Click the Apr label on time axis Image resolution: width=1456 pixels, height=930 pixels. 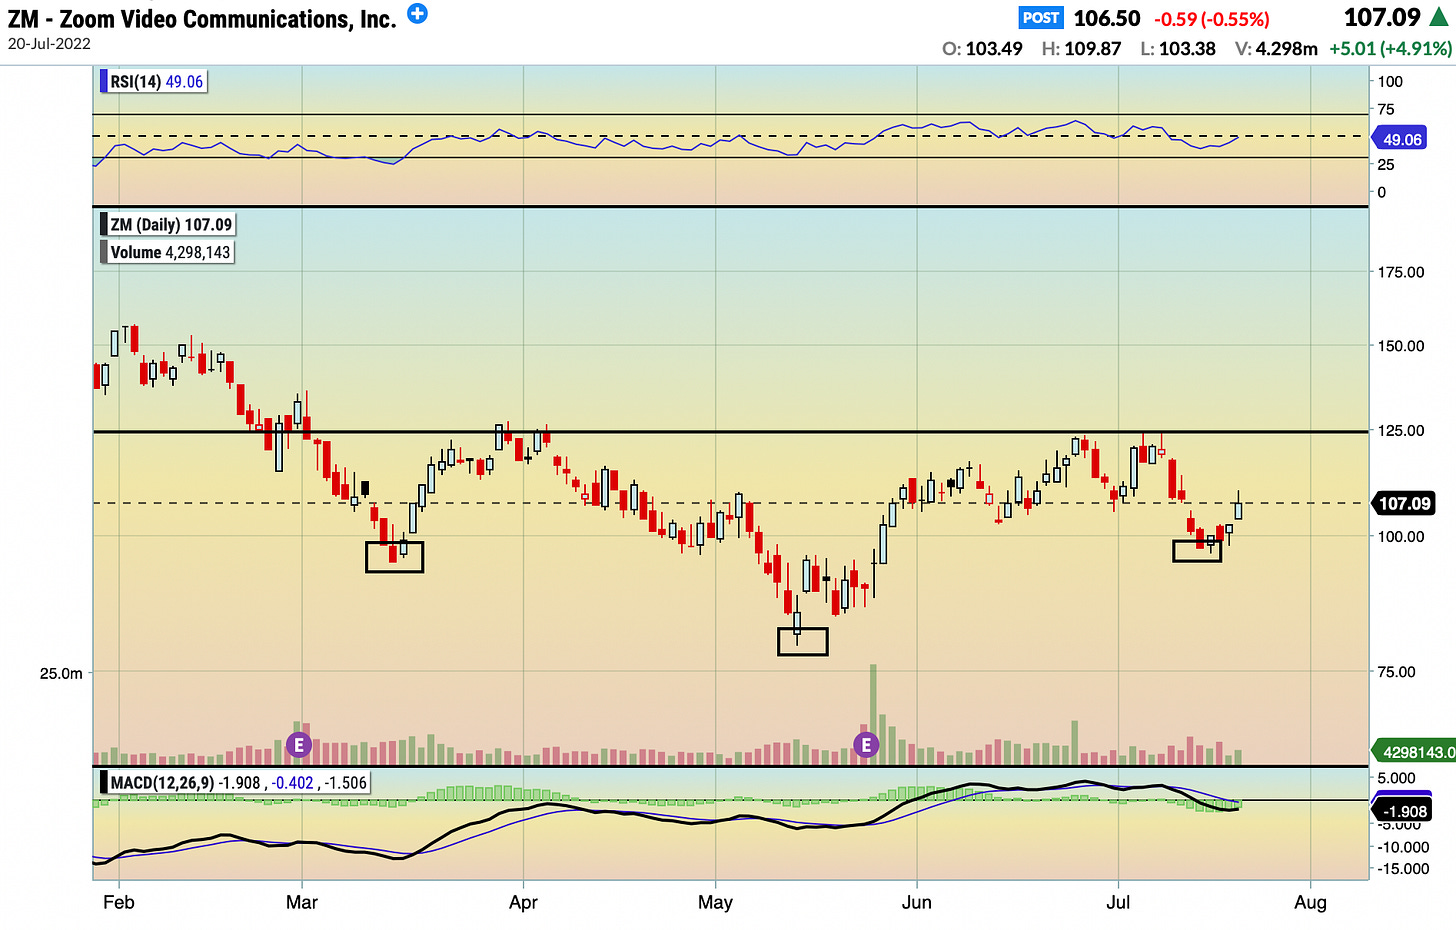click(x=523, y=902)
